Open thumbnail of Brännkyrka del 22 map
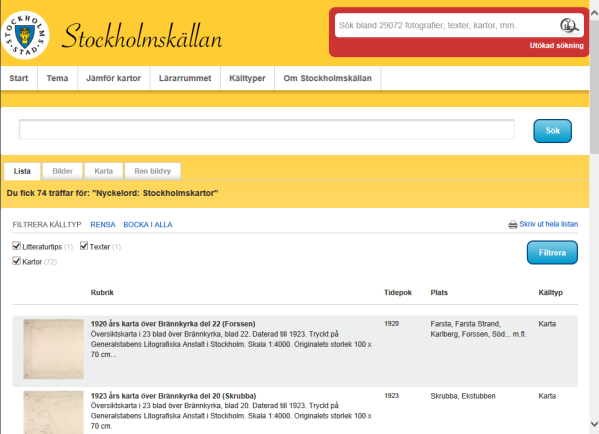The image size is (599, 434). (53, 349)
